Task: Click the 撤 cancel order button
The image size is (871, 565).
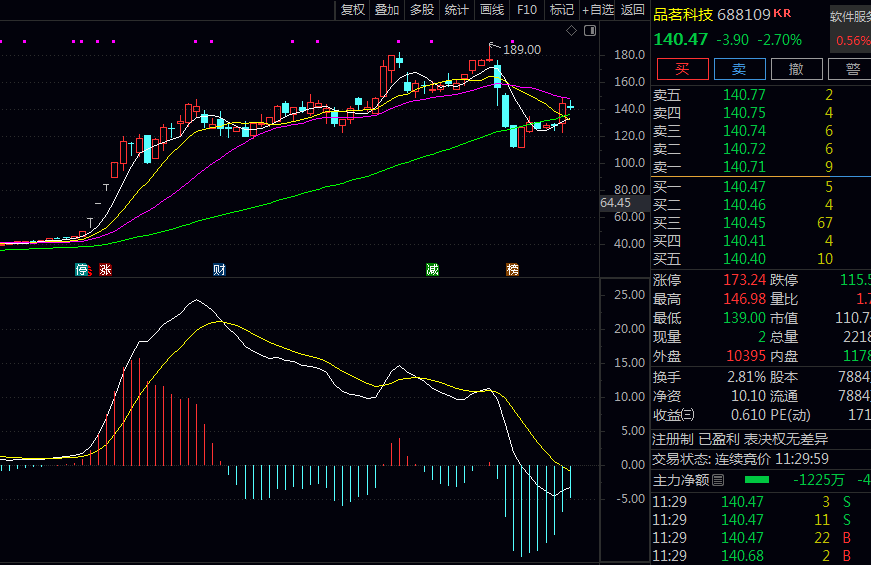Action: 797,69
